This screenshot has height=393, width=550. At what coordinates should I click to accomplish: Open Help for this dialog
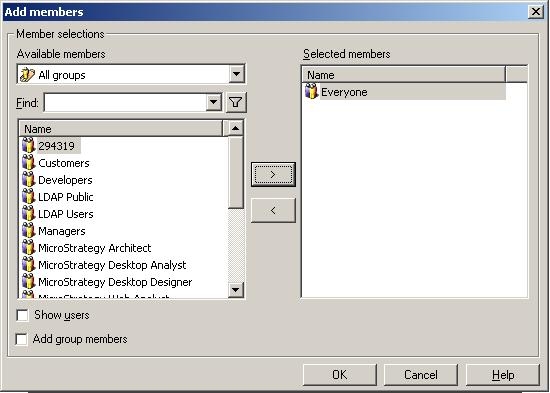tap(503, 375)
